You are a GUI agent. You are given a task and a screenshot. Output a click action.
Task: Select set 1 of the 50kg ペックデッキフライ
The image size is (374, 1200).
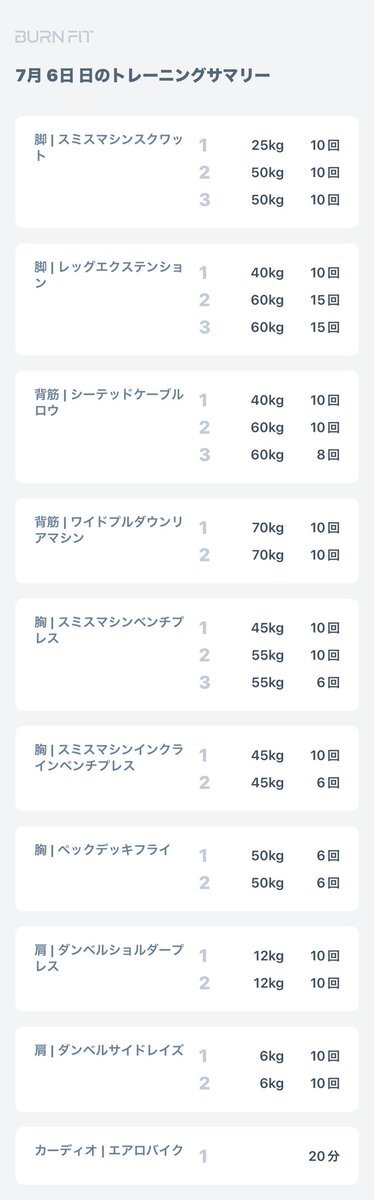270,855
